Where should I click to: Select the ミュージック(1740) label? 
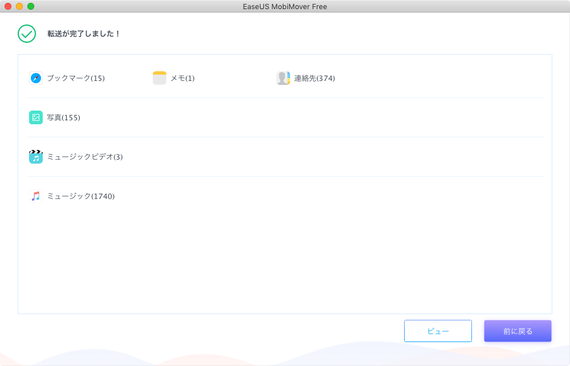tap(81, 196)
